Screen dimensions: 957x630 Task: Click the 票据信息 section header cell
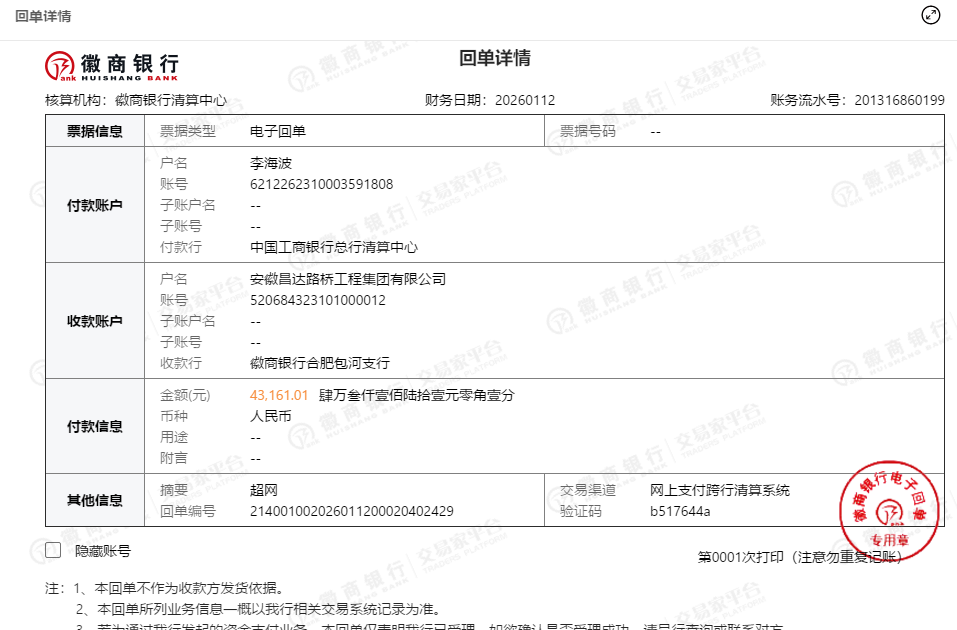95,131
